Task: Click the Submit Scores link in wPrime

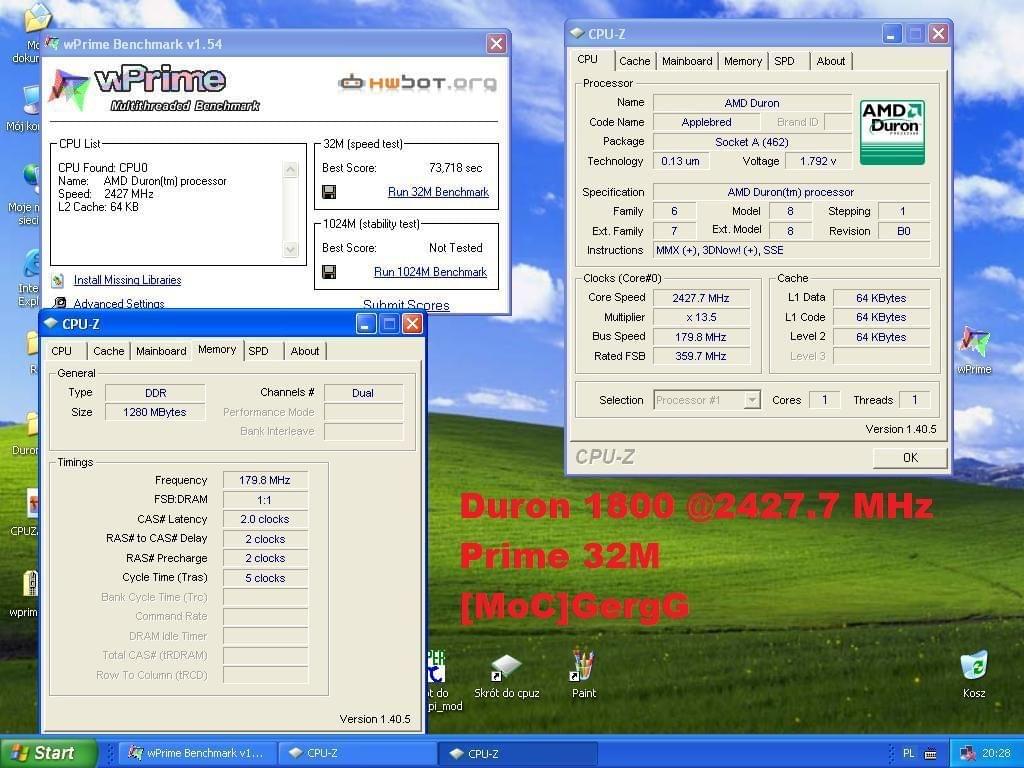Action: click(x=406, y=305)
